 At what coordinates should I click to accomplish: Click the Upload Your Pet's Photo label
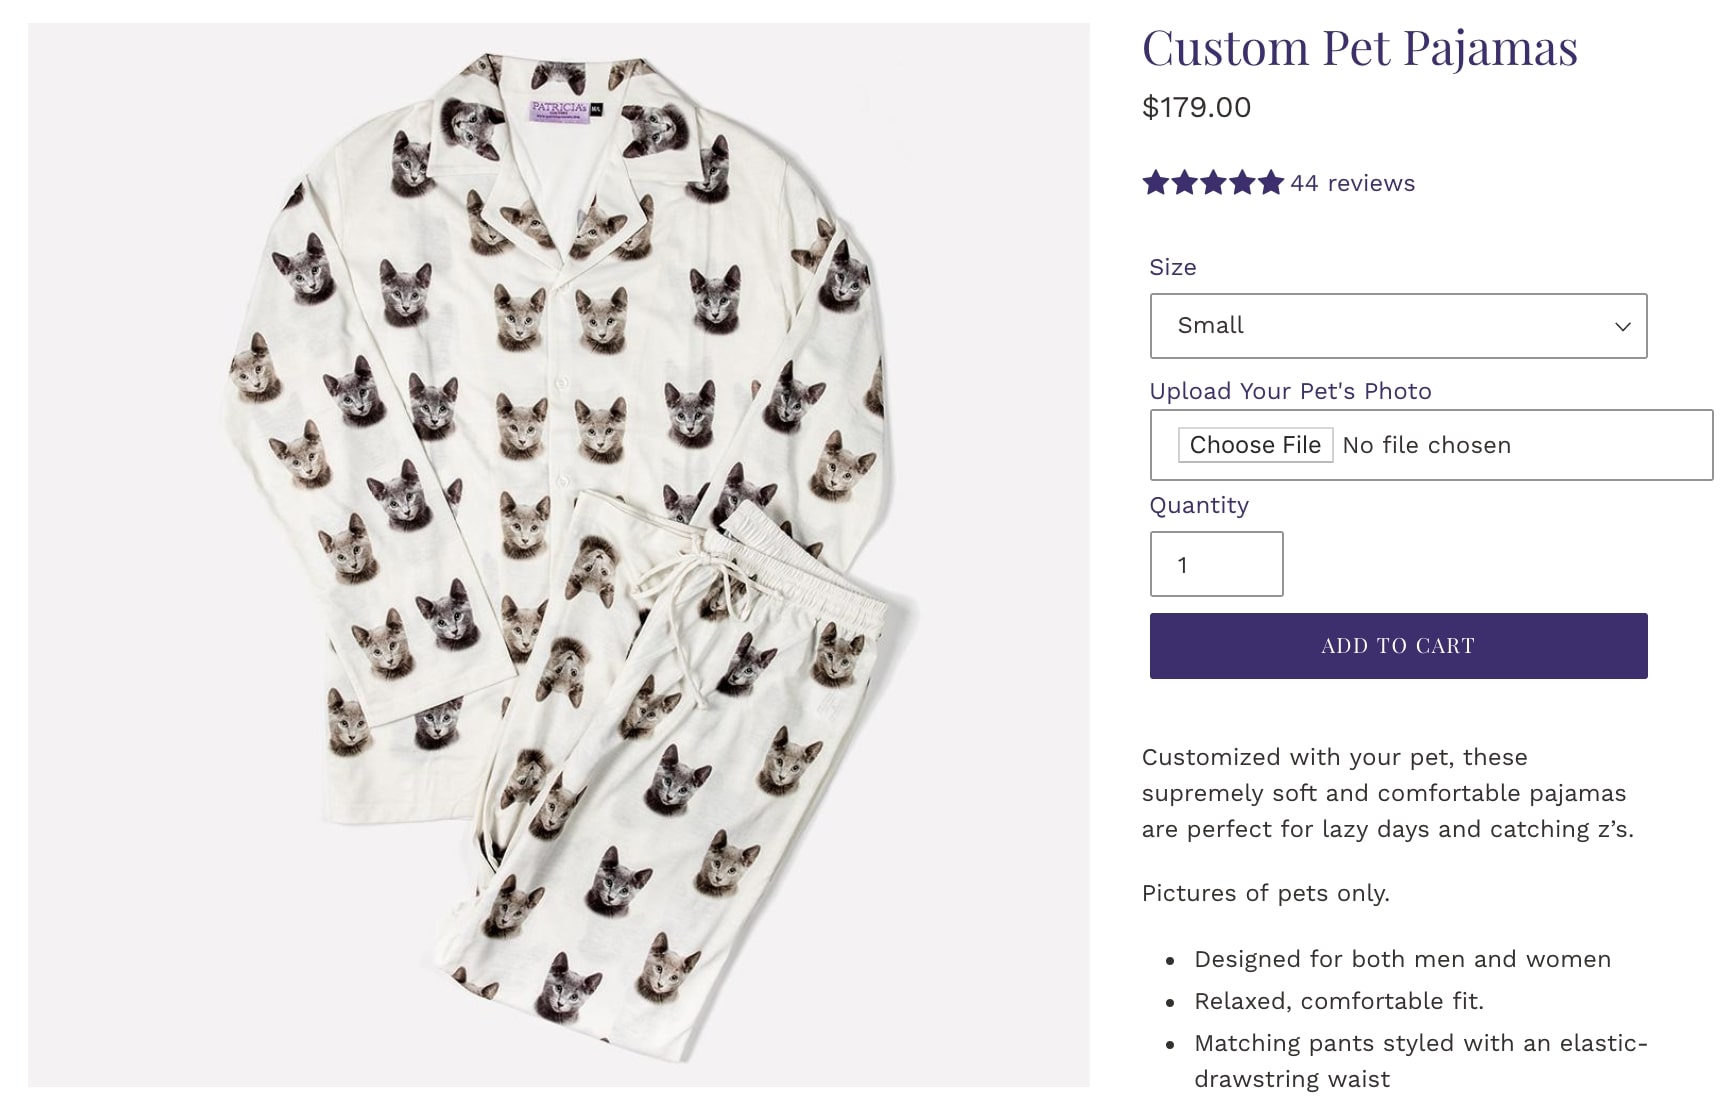click(x=1290, y=391)
